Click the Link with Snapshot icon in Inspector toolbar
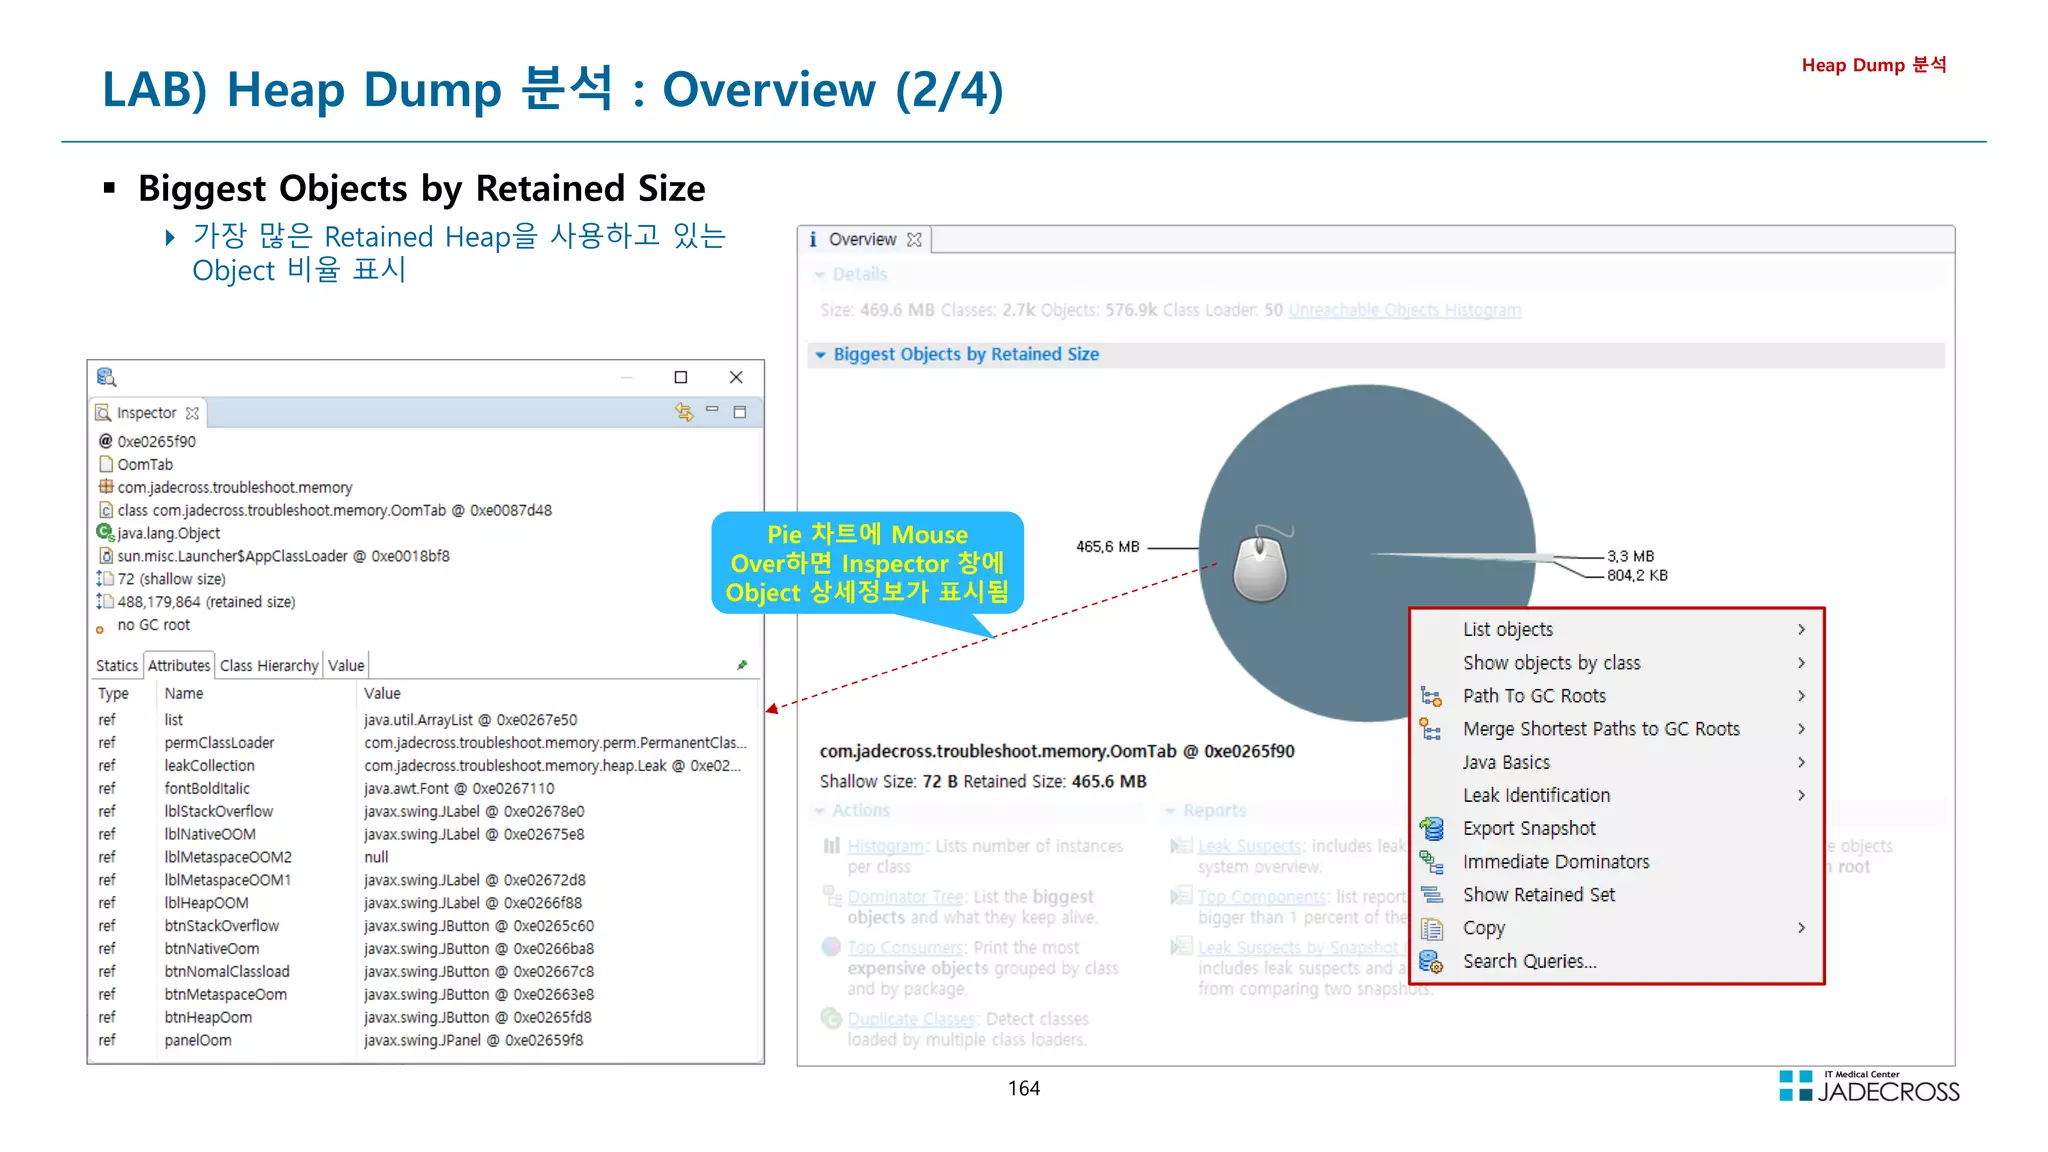 [x=684, y=412]
